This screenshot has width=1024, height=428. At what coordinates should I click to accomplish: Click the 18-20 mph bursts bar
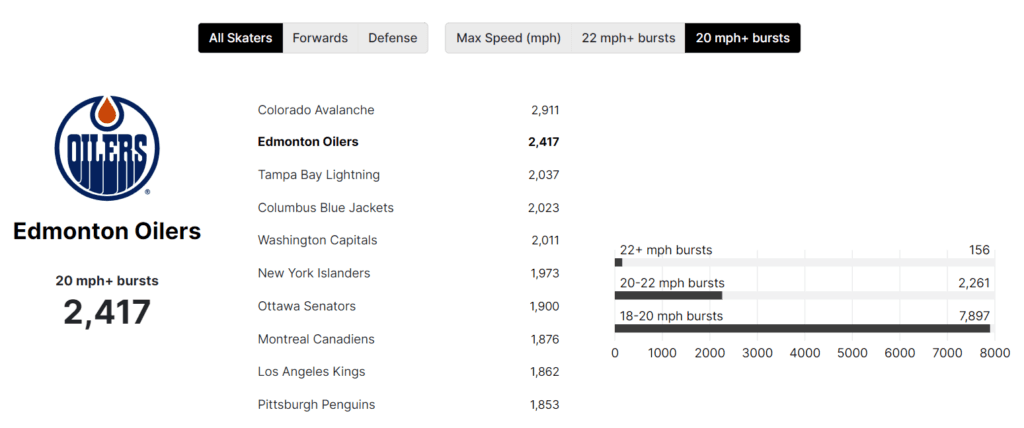802,328
